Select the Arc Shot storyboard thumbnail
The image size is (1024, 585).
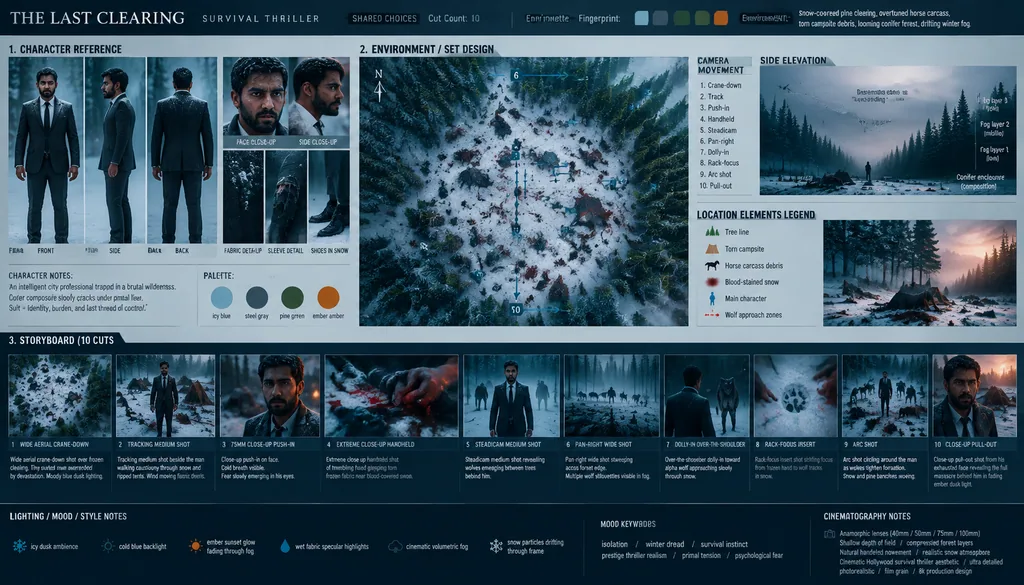click(x=885, y=396)
